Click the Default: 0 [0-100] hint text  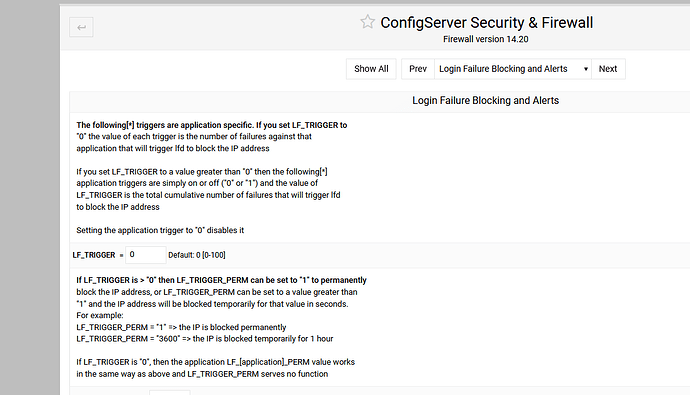coord(197,255)
